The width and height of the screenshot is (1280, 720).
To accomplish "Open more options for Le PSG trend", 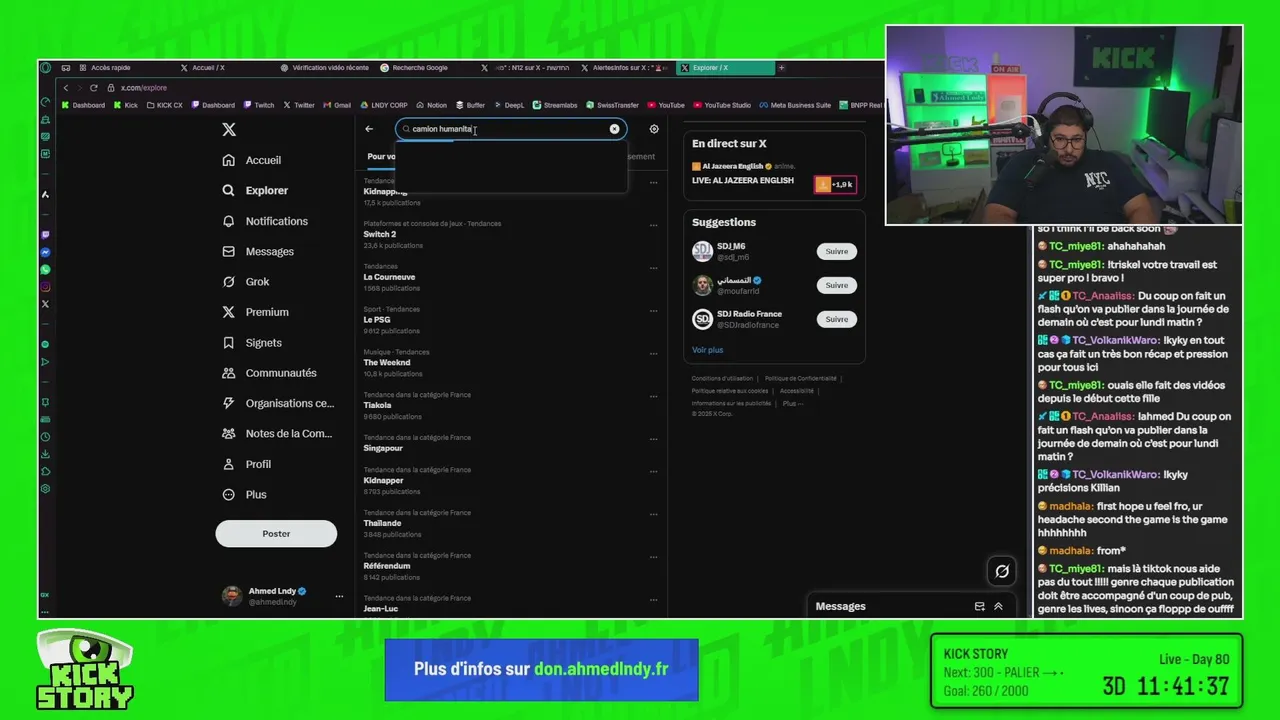I will [x=654, y=311].
